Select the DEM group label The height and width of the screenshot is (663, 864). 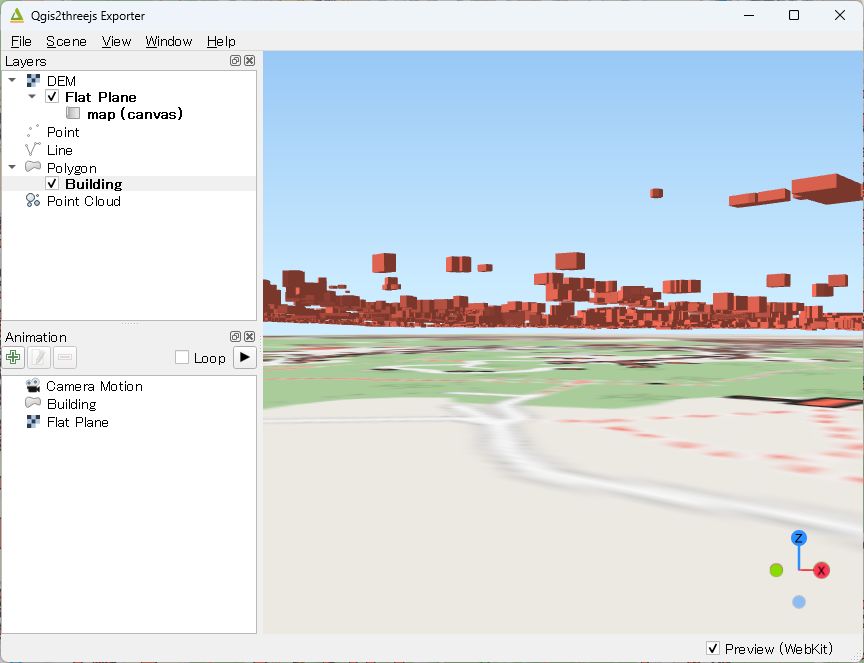click(61, 81)
